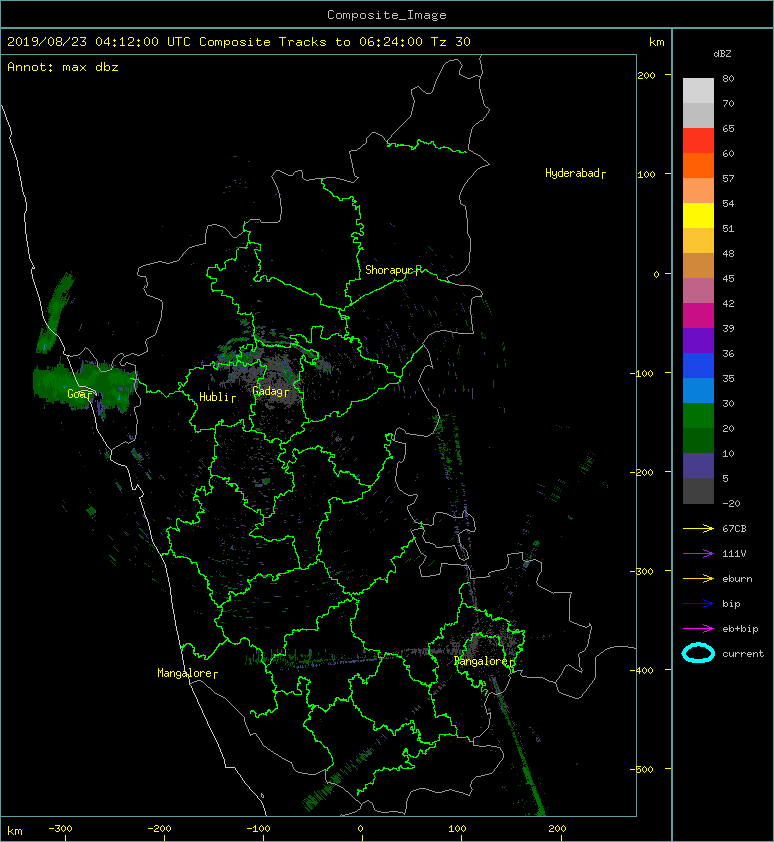This screenshot has width=774, height=842.
Task: Click the dBZ color scale heading
Action: 722,54
